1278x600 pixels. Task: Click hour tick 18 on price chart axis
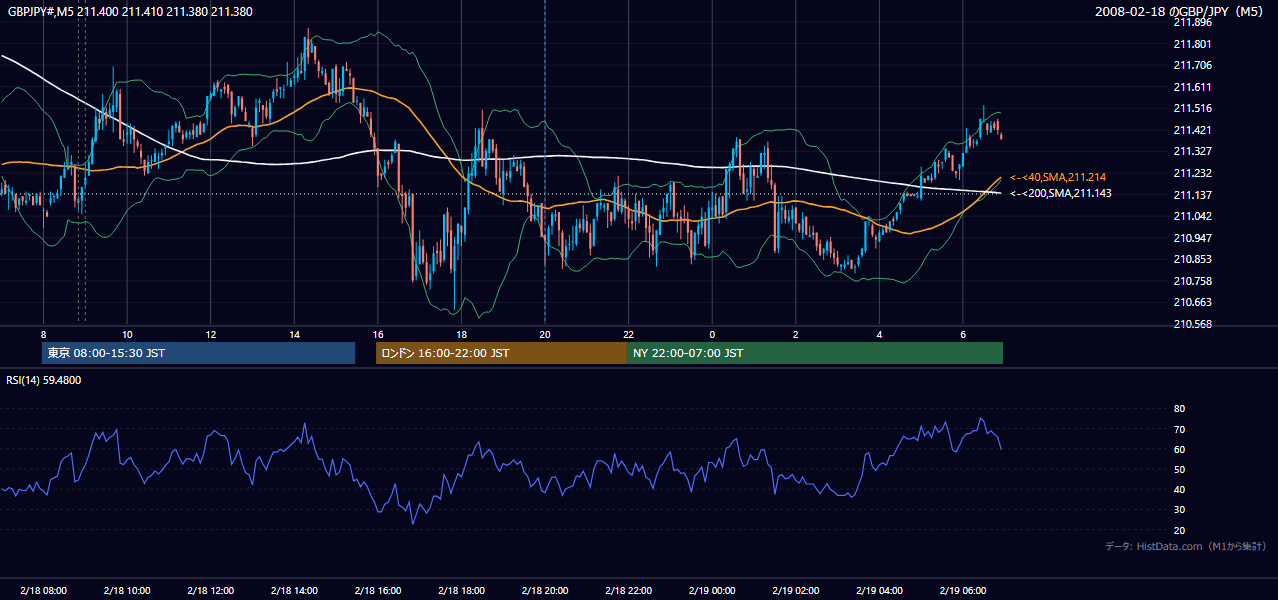click(x=461, y=334)
